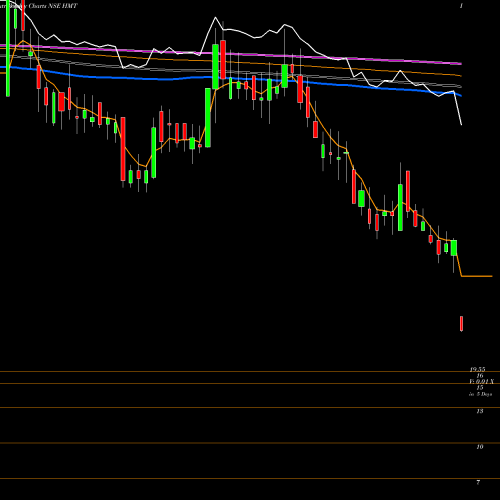This screenshot has height=500, width=500.
Task: Click the '19.55' price label
Action: coord(477,370)
